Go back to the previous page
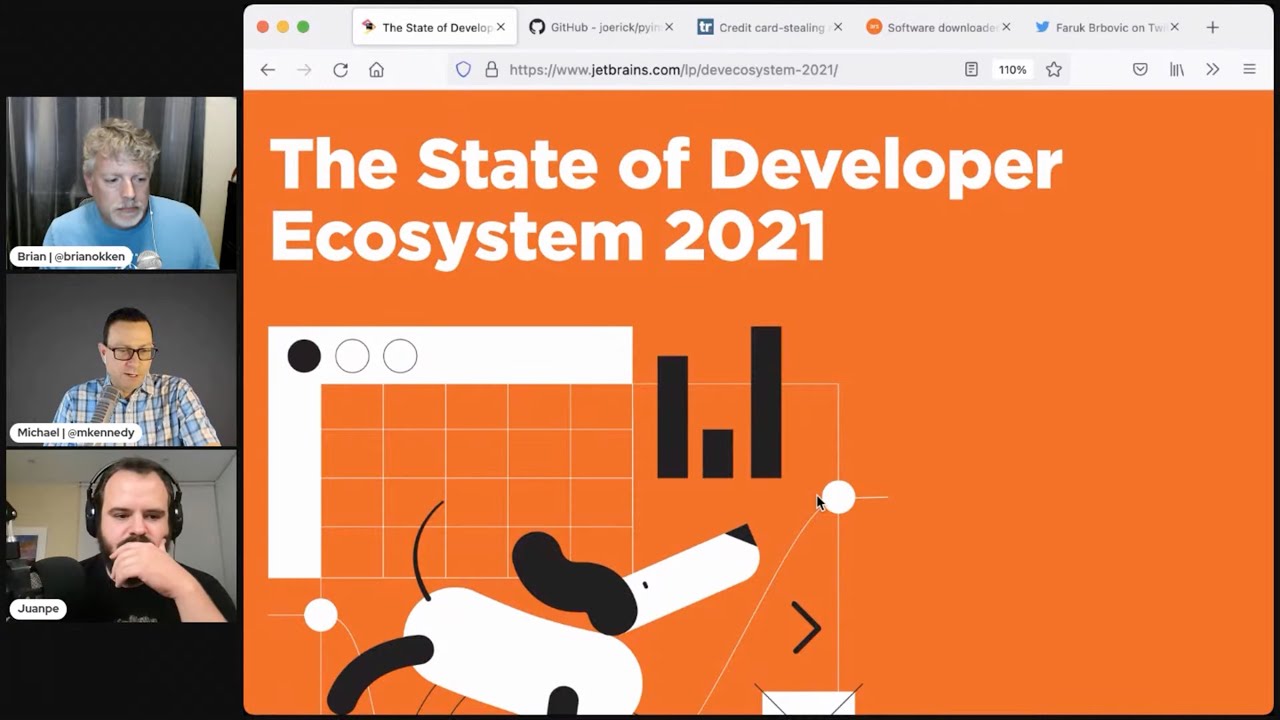The image size is (1280, 720). (267, 70)
